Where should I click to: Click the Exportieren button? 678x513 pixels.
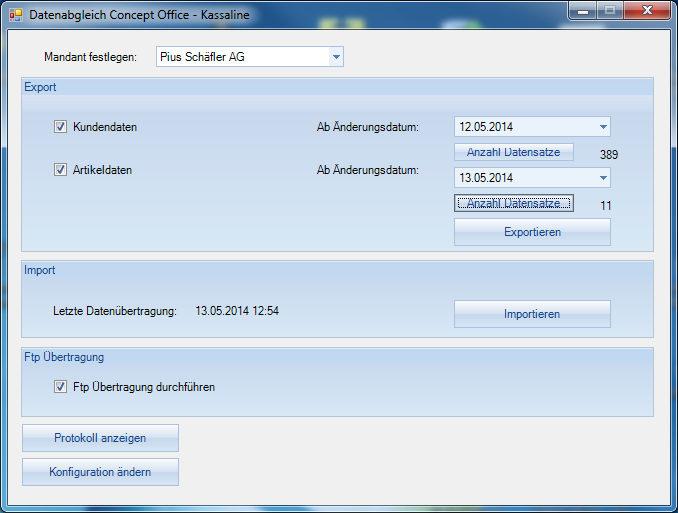click(x=532, y=232)
